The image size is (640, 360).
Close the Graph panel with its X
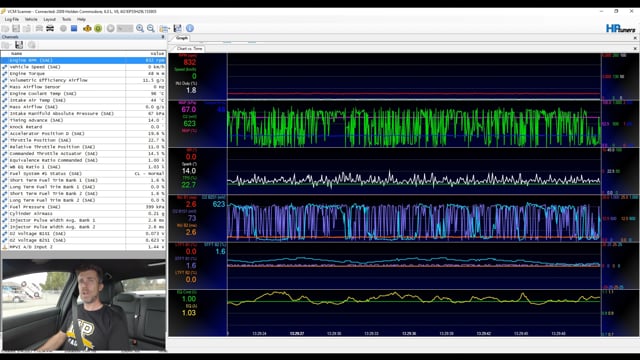pyautogui.click(x=635, y=38)
